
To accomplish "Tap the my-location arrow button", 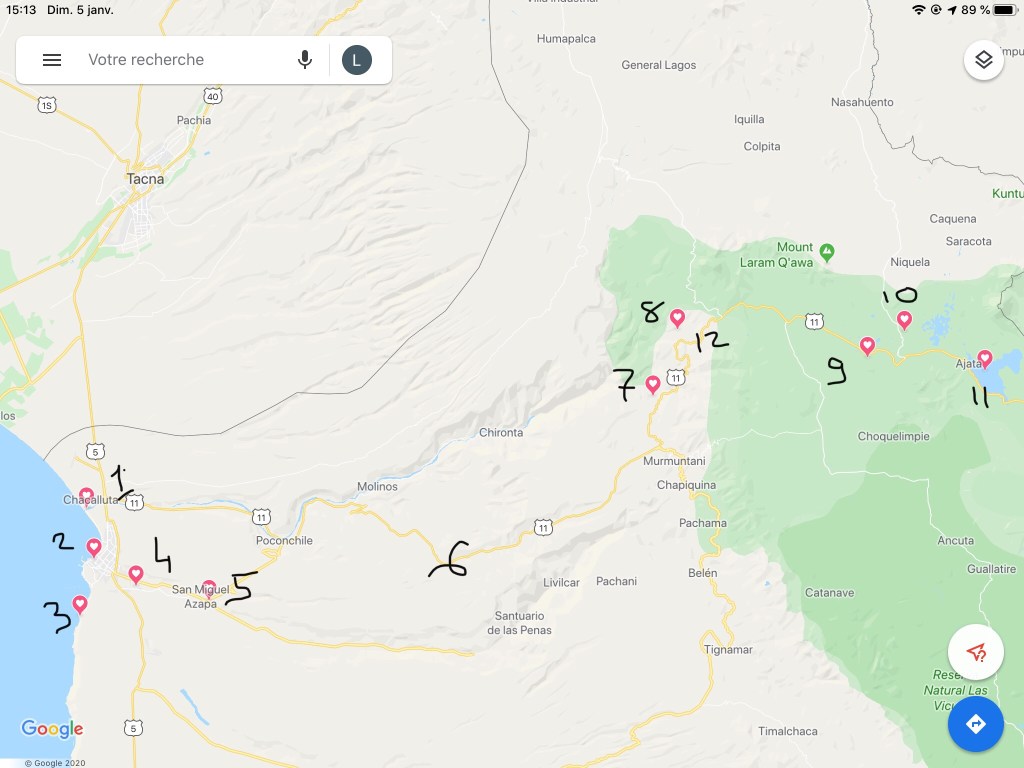I will [x=975, y=653].
